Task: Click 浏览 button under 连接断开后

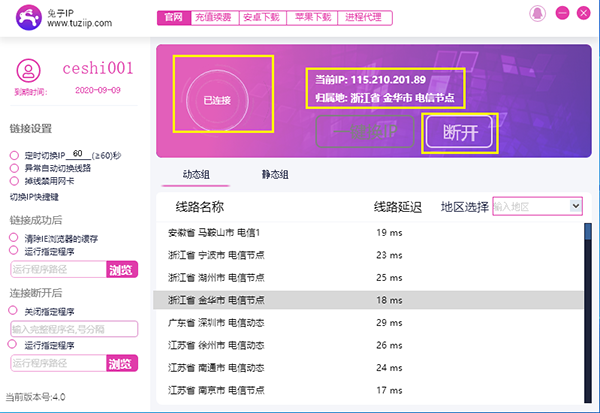Action: click(120, 363)
